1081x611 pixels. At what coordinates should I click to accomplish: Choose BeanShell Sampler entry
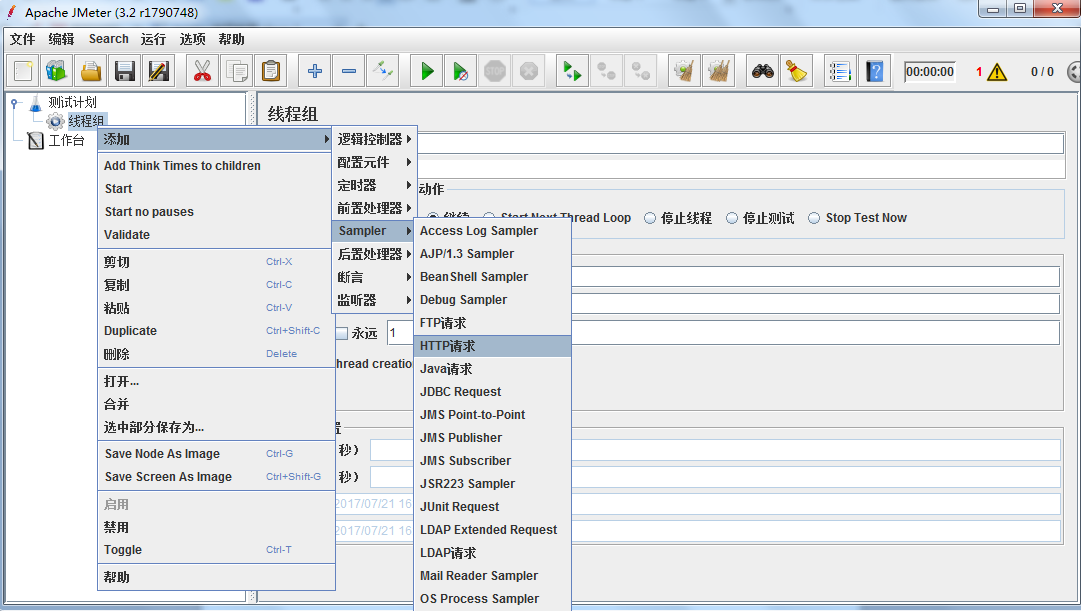coord(492,277)
